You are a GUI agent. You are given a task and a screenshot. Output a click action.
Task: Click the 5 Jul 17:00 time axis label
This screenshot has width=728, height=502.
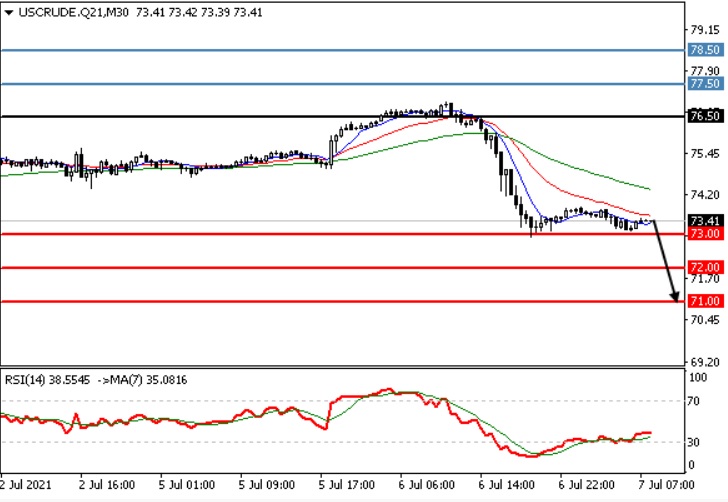click(346, 485)
